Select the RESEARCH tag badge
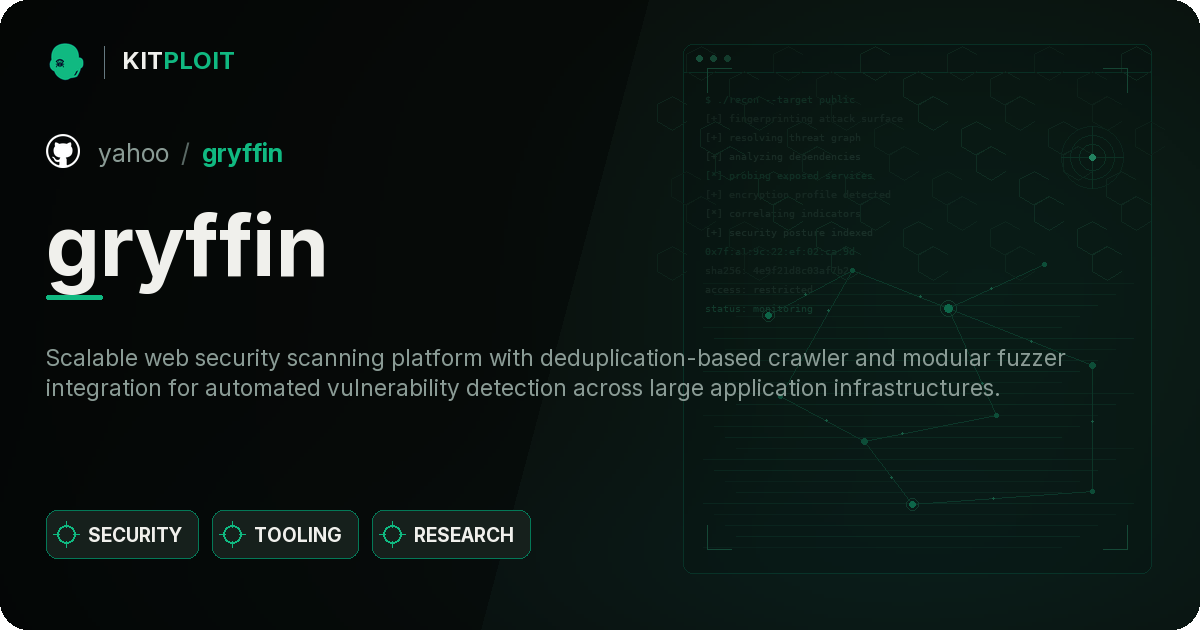 click(x=451, y=535)
